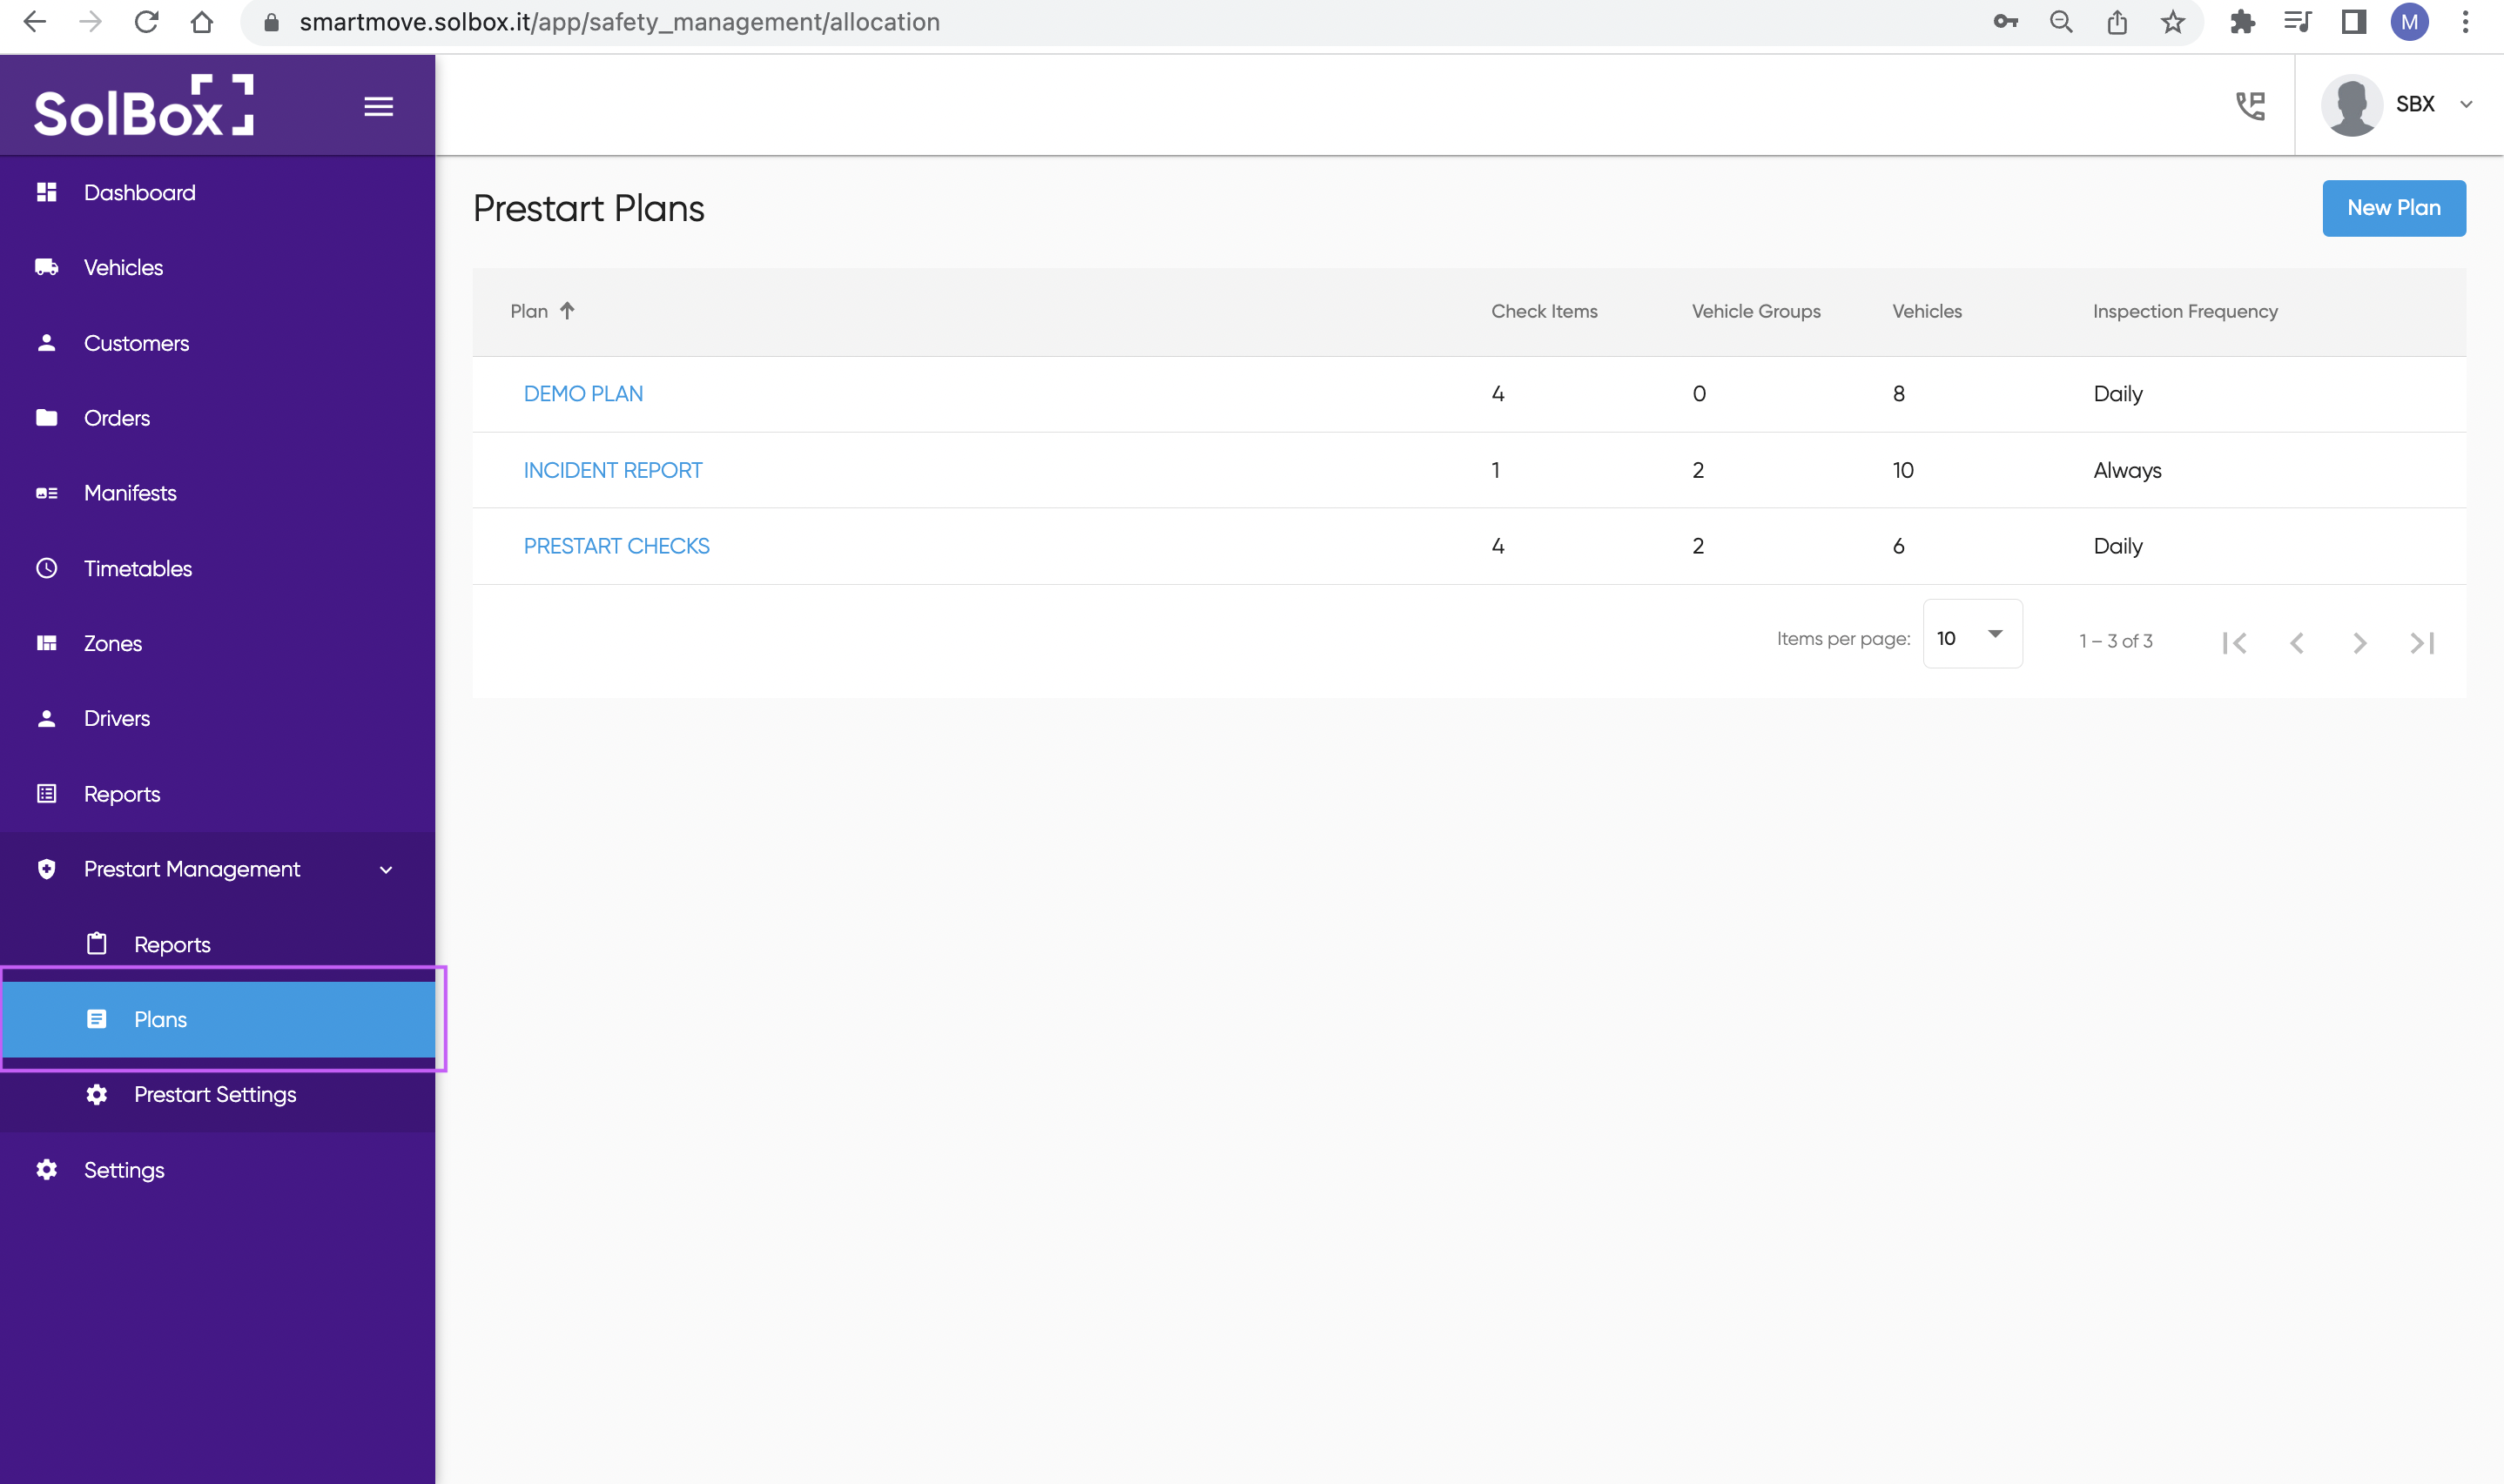Image resolution: width=2504 pixels, height=1484 pixels.
Task: Click the SolBox logo
Action: coord(144,105)
